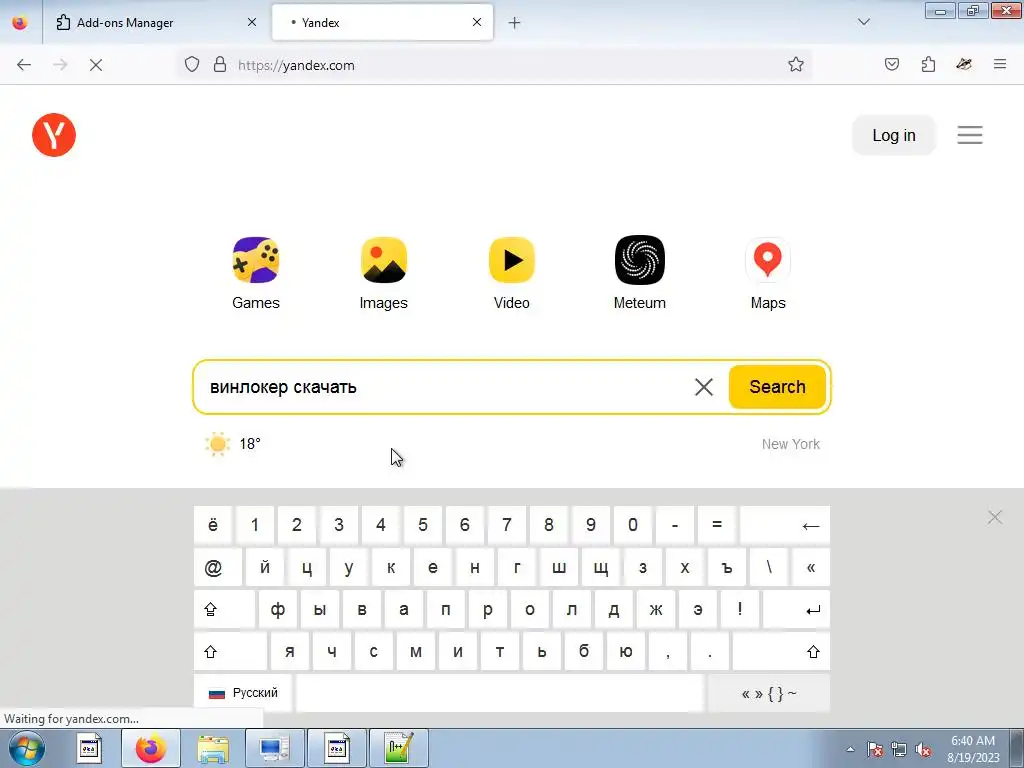Open tracking protection shield info
The height and width of the screenshot is (768, 1024).
point(191,65)
